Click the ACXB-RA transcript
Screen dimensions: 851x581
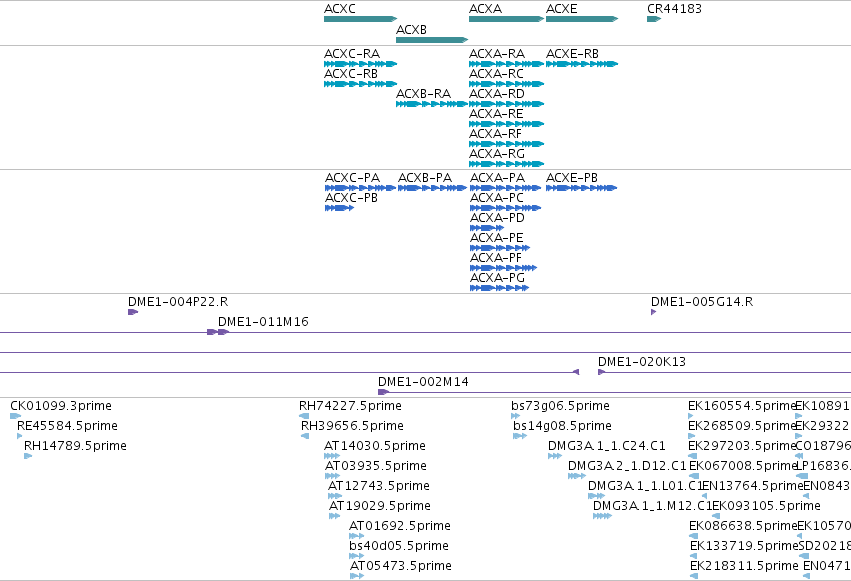pos(432,104)
